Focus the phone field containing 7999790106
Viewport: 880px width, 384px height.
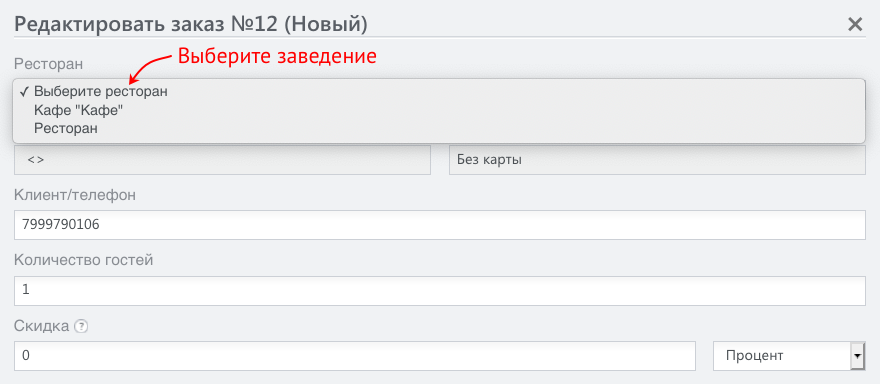pos(440,225)
